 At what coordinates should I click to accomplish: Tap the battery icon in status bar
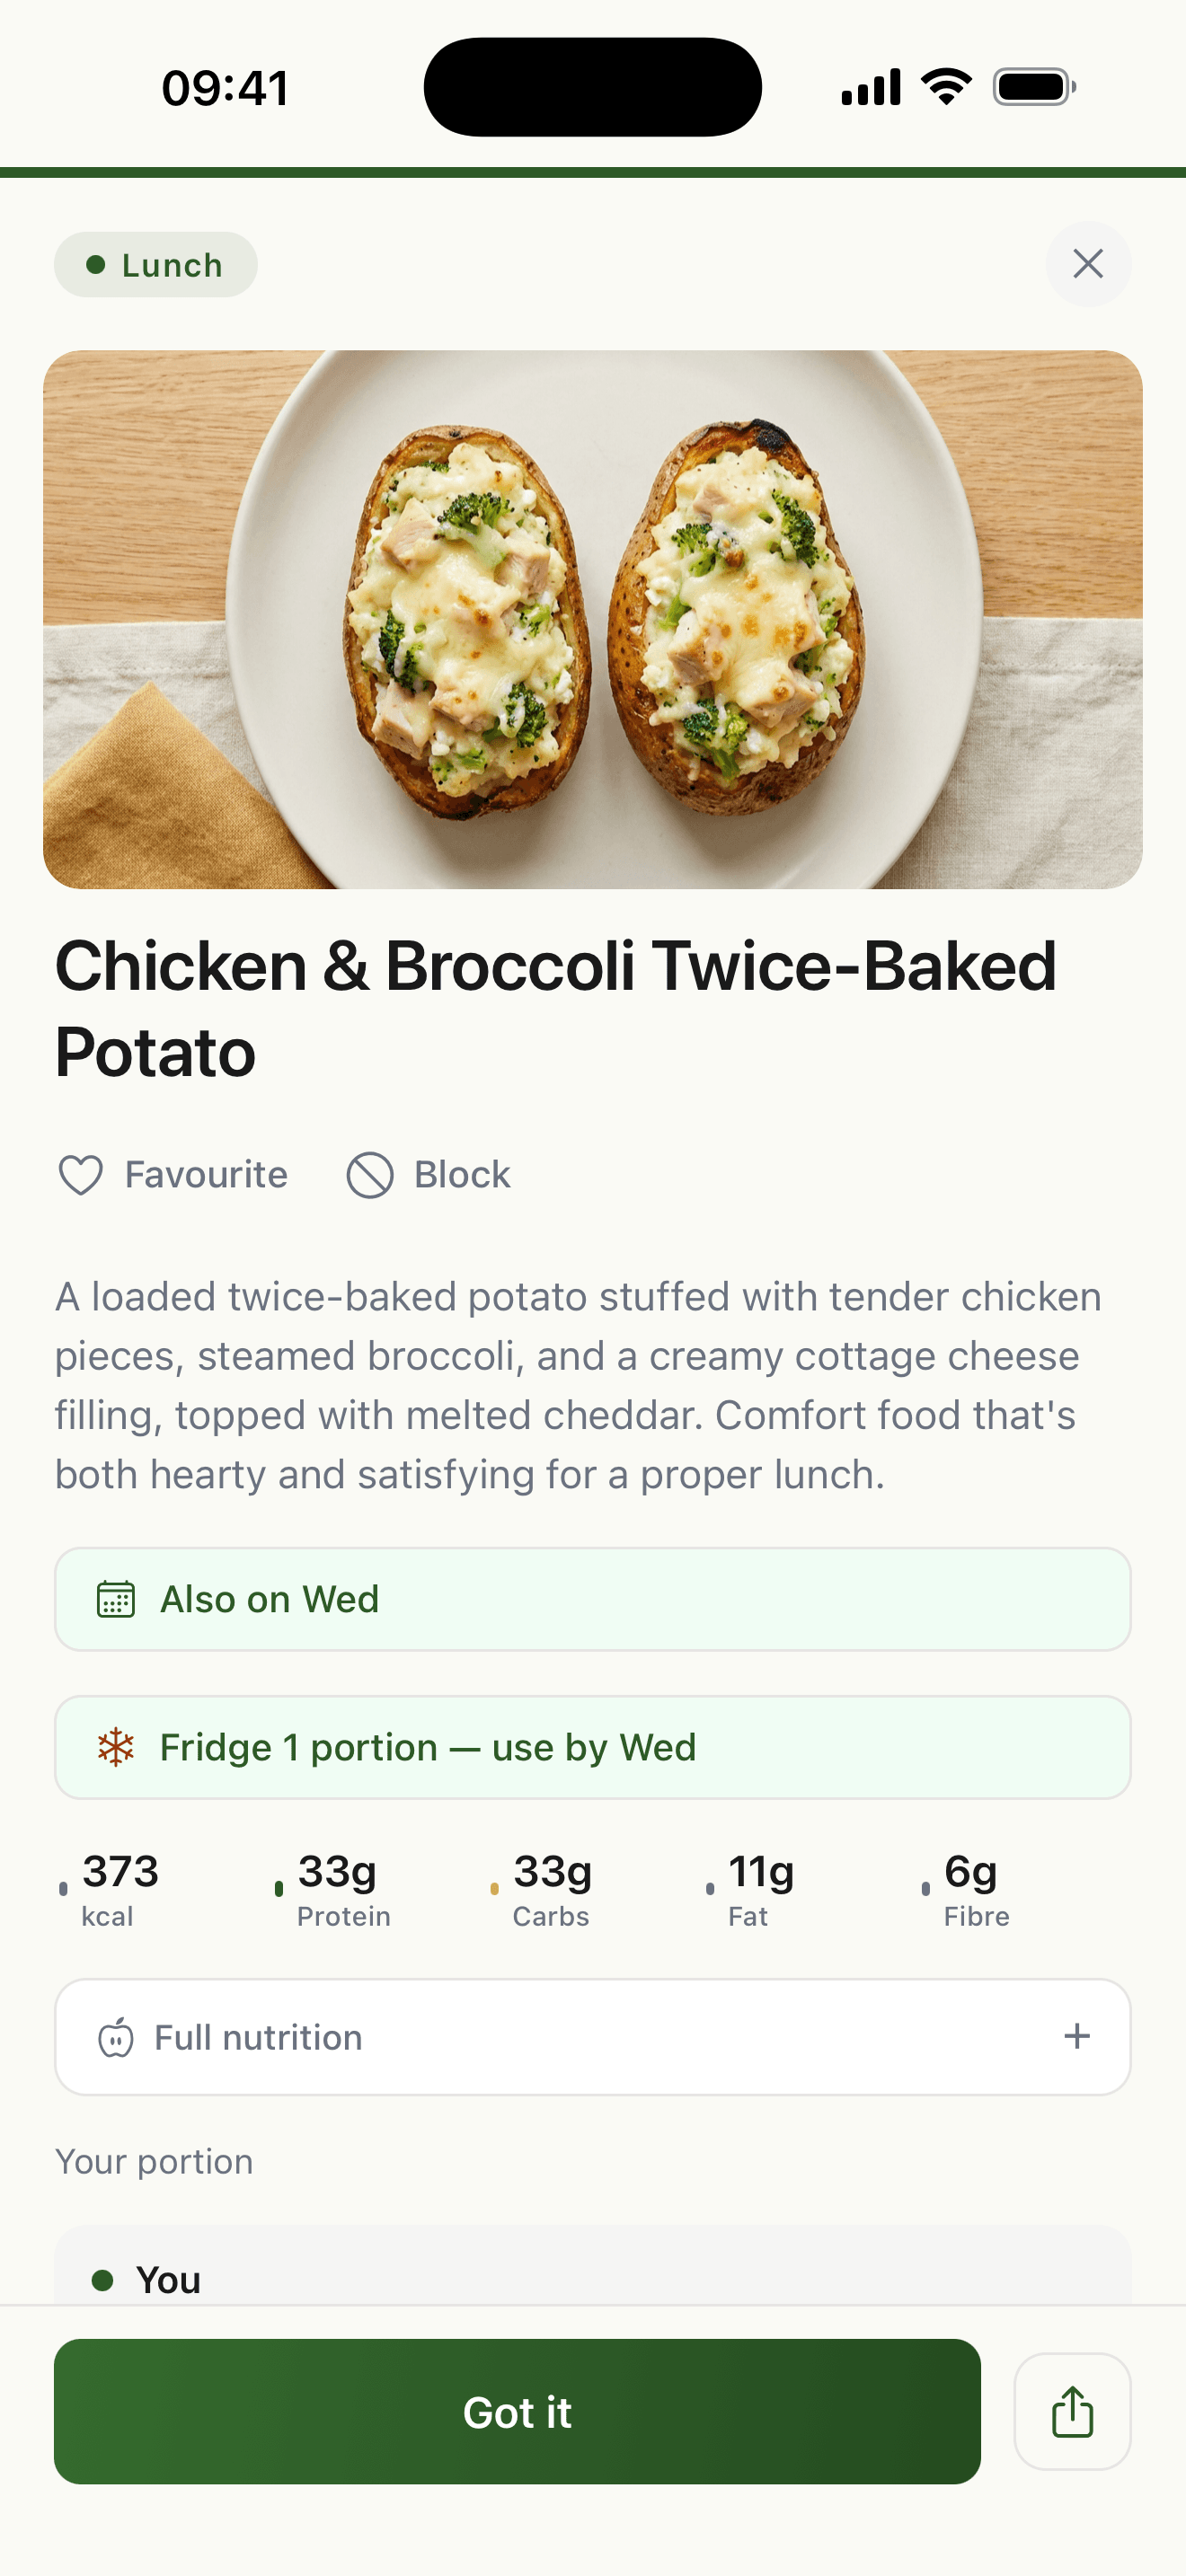1034,87
